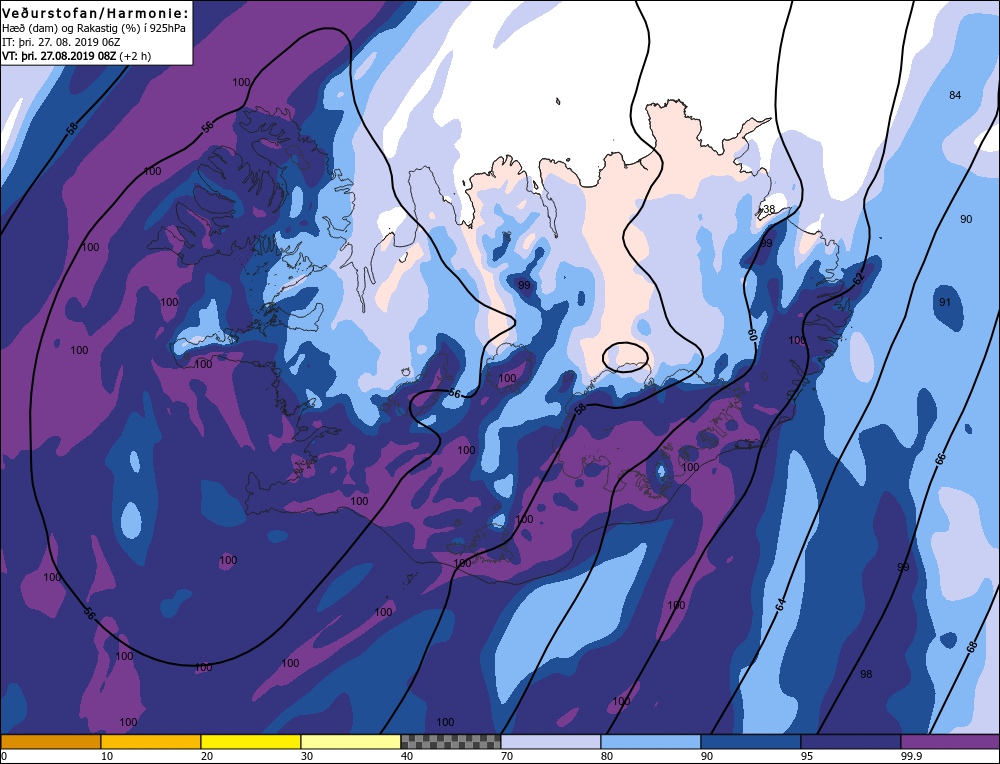Click the dark navy 95–99.9 legend swatch
Image resolution: width=1000 pixels, height=764 pixels.
[851, 742]
